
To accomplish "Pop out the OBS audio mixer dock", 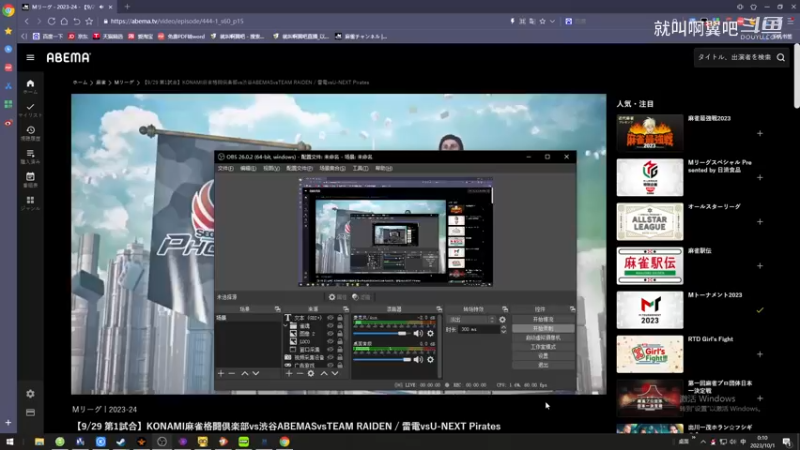I will click(439, 309).
